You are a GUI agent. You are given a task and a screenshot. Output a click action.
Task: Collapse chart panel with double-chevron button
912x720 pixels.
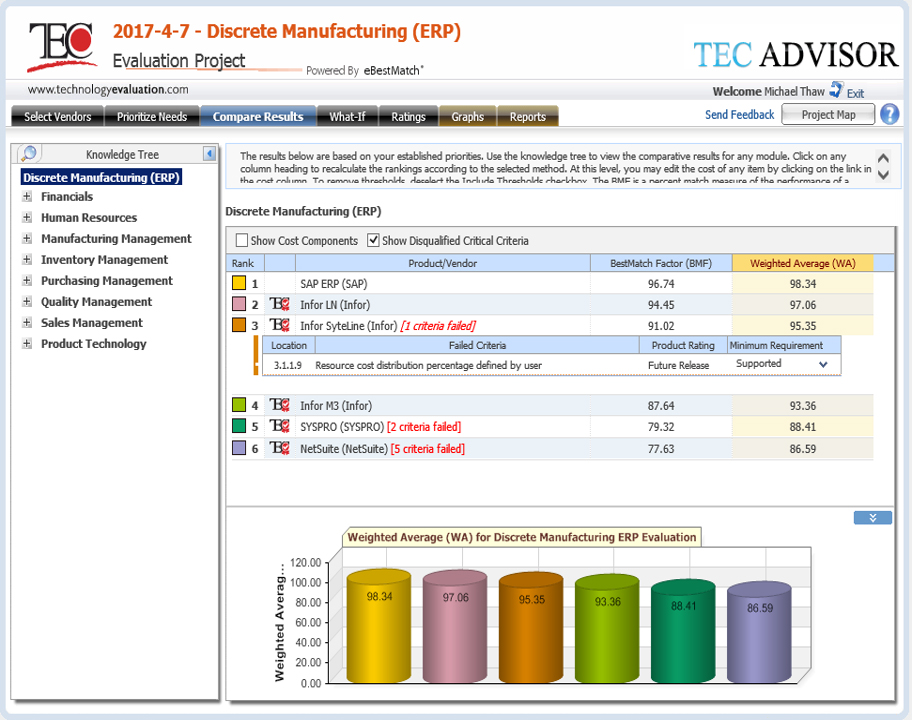point(872,518)
